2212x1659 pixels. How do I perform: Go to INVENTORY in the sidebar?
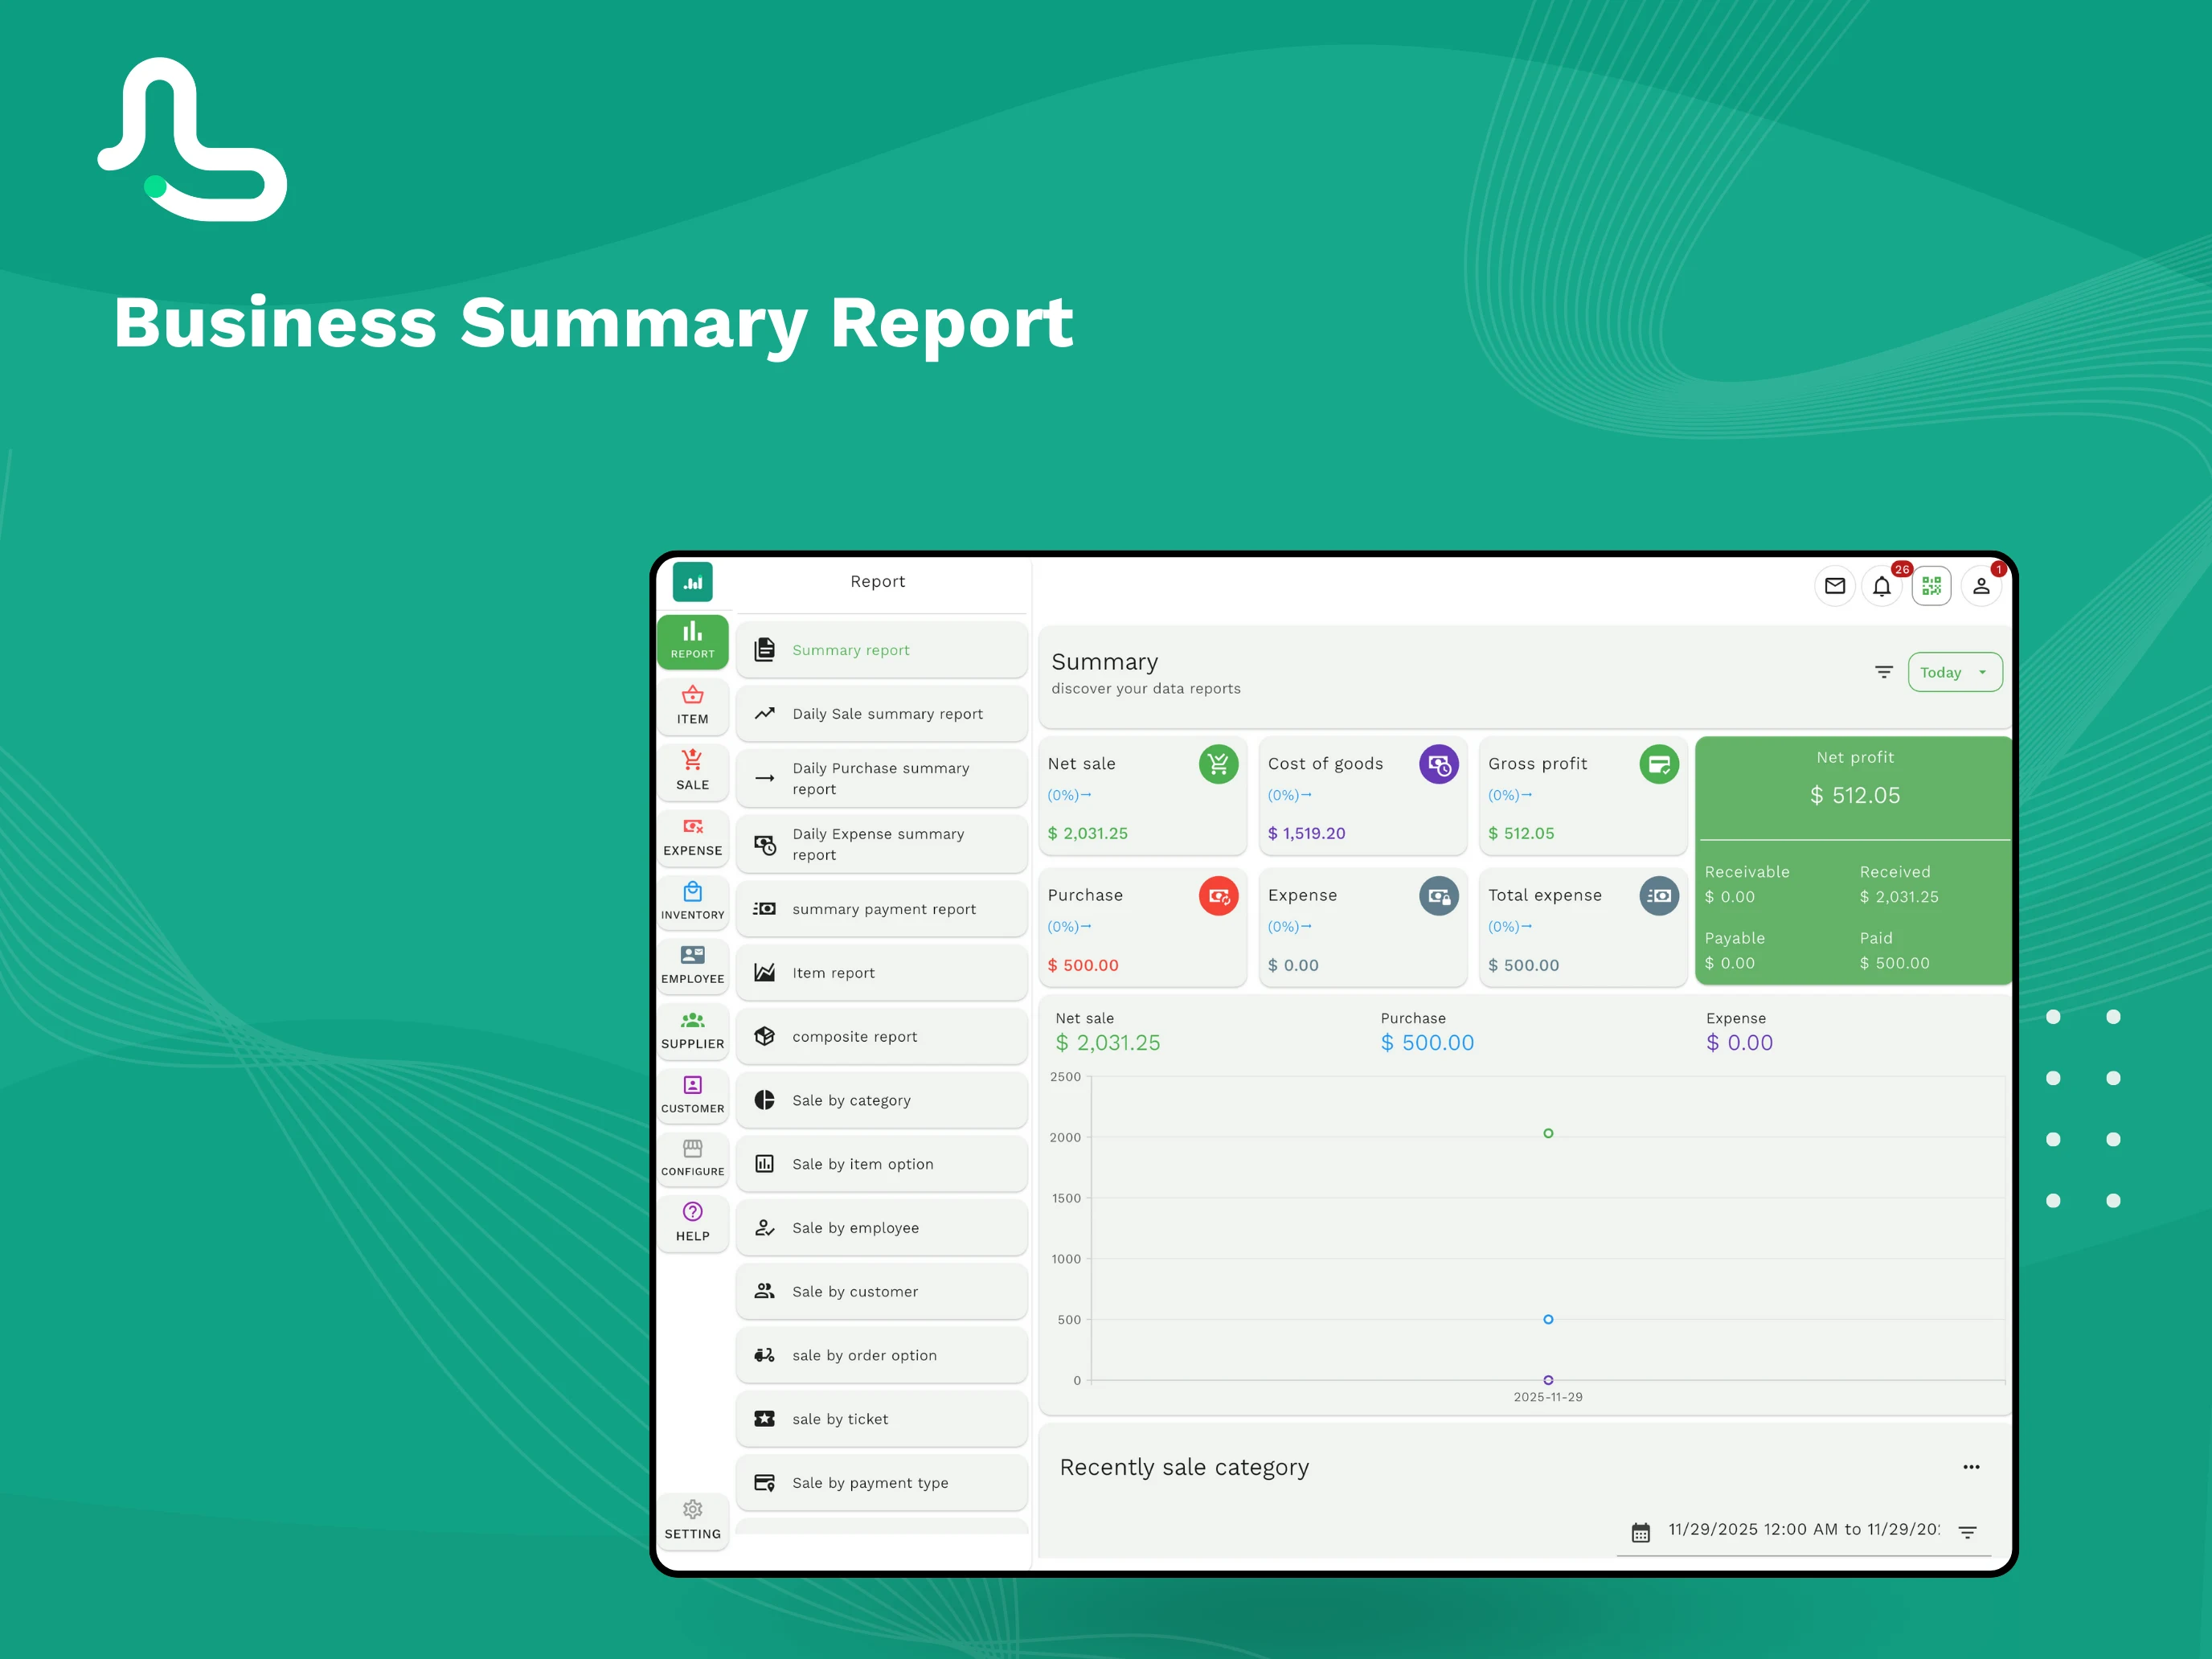[x=692, y=901]
